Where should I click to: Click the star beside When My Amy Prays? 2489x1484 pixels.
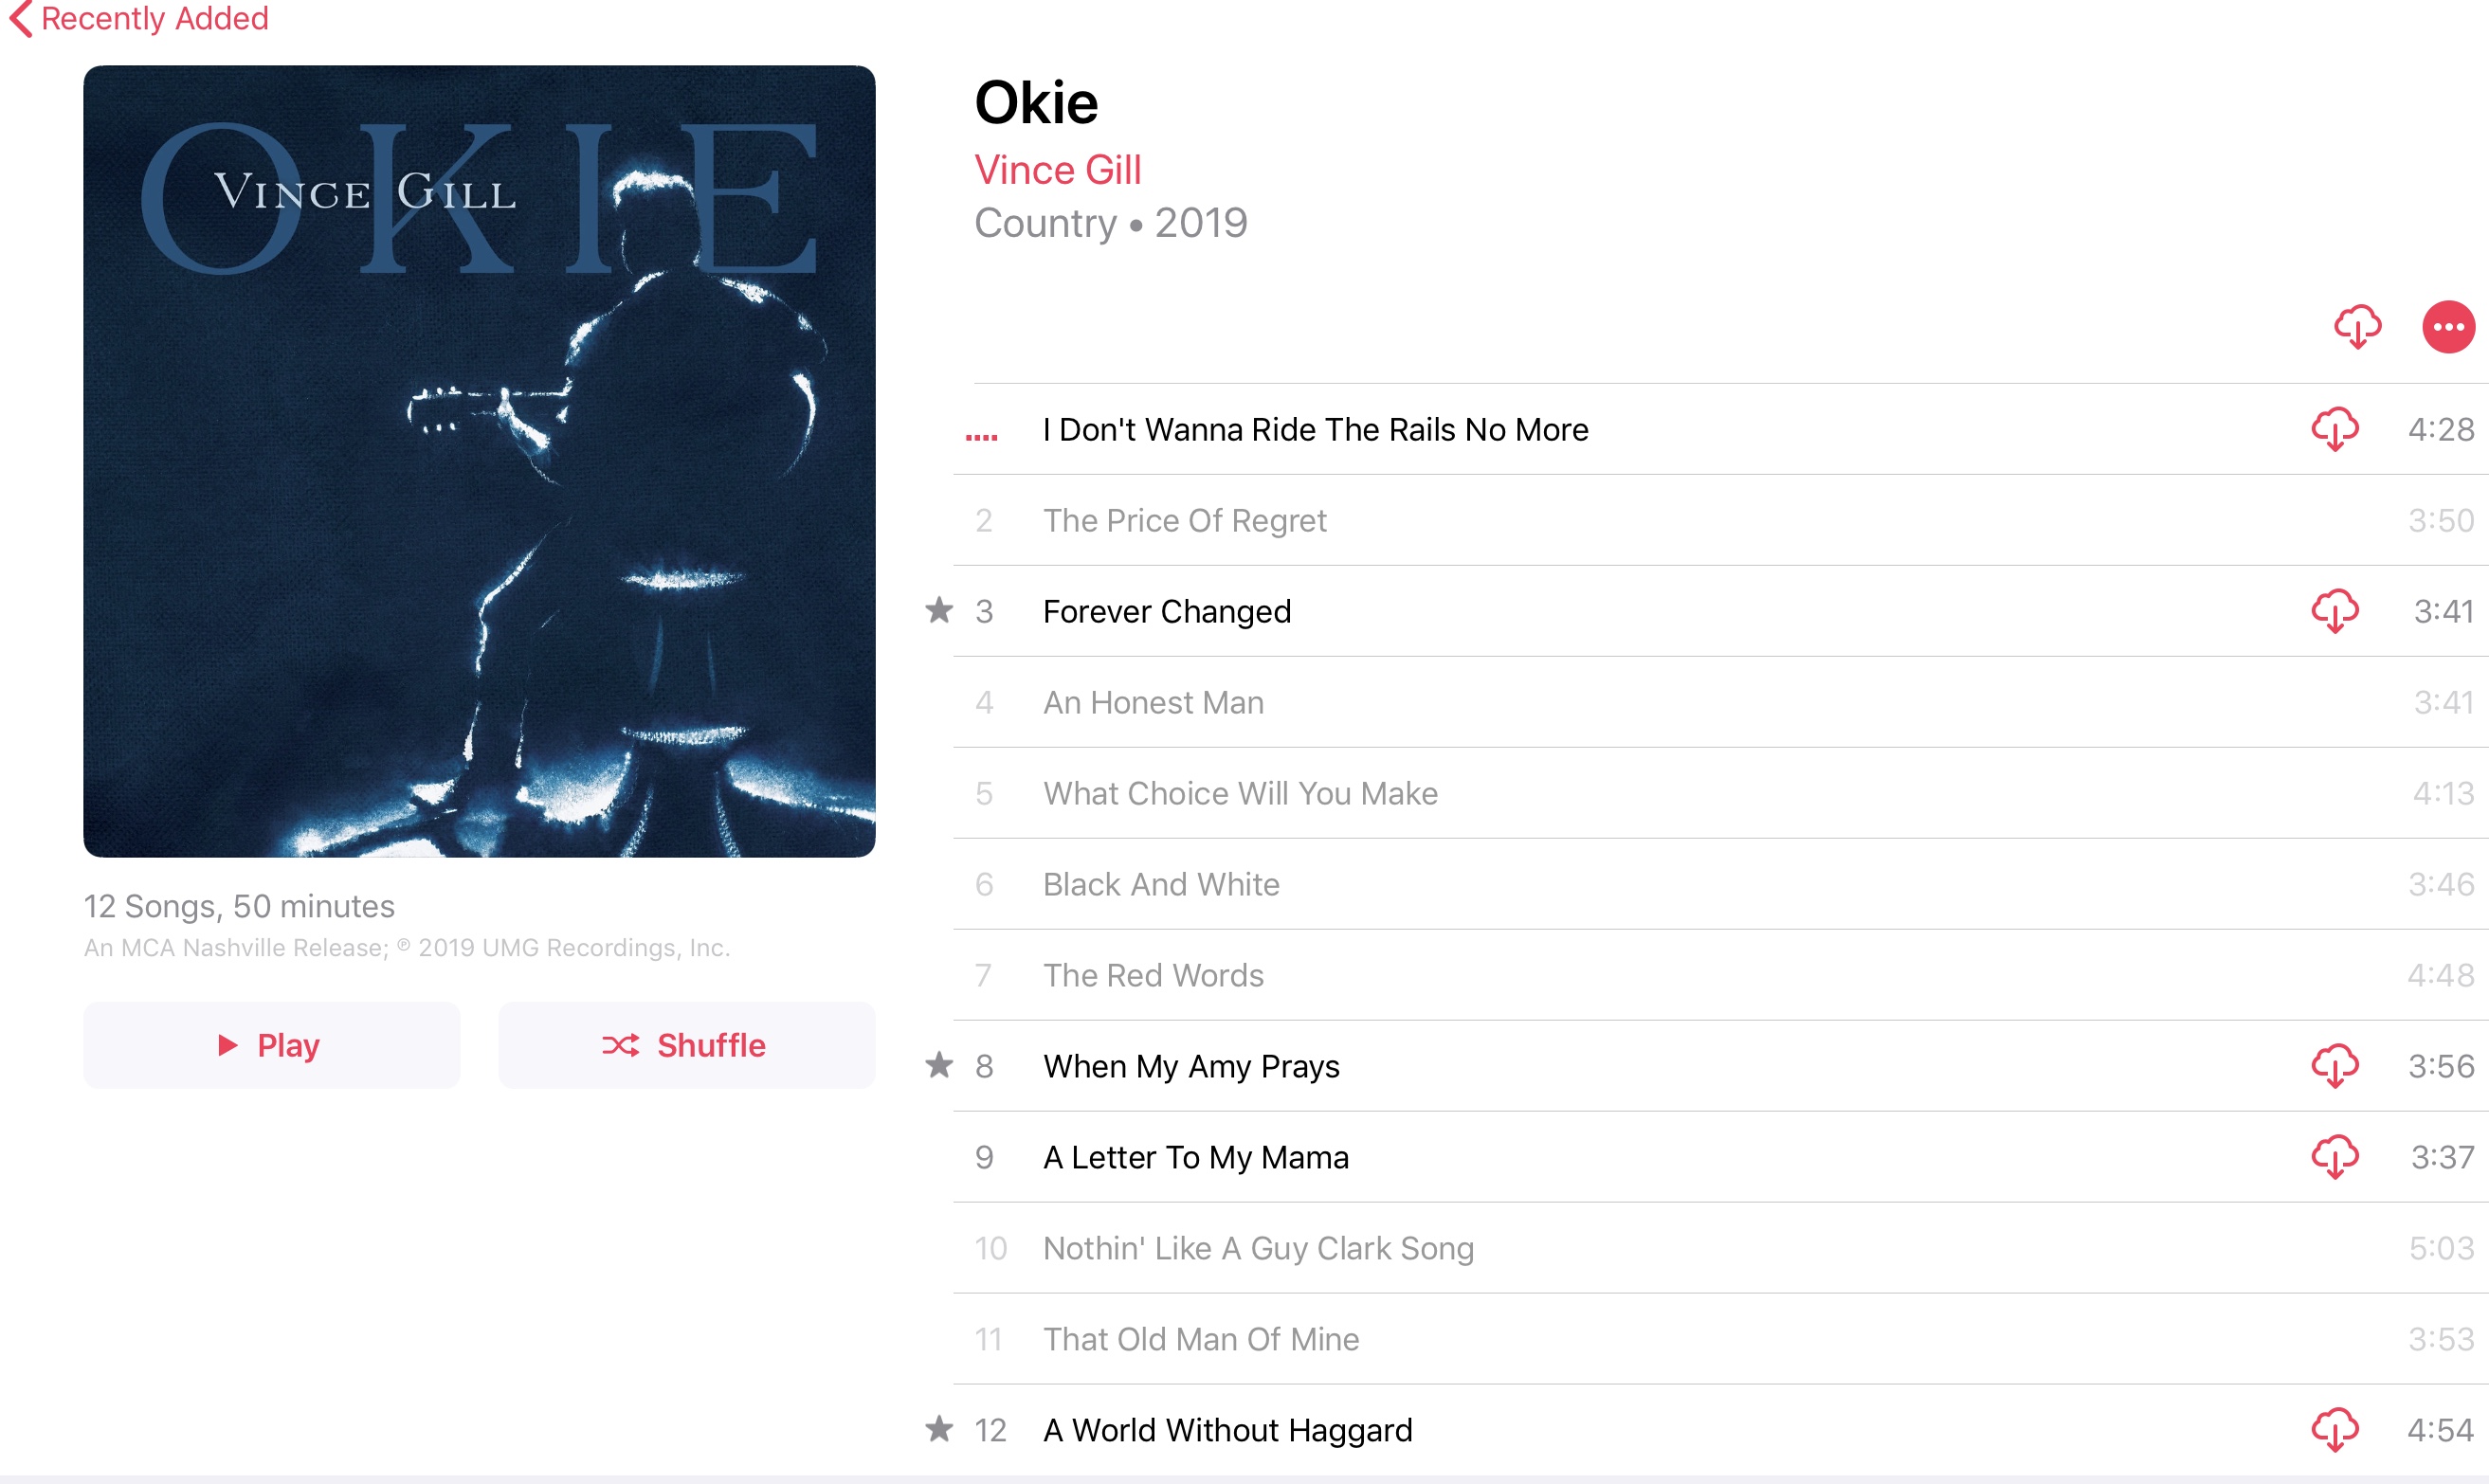pos(939,1065)
